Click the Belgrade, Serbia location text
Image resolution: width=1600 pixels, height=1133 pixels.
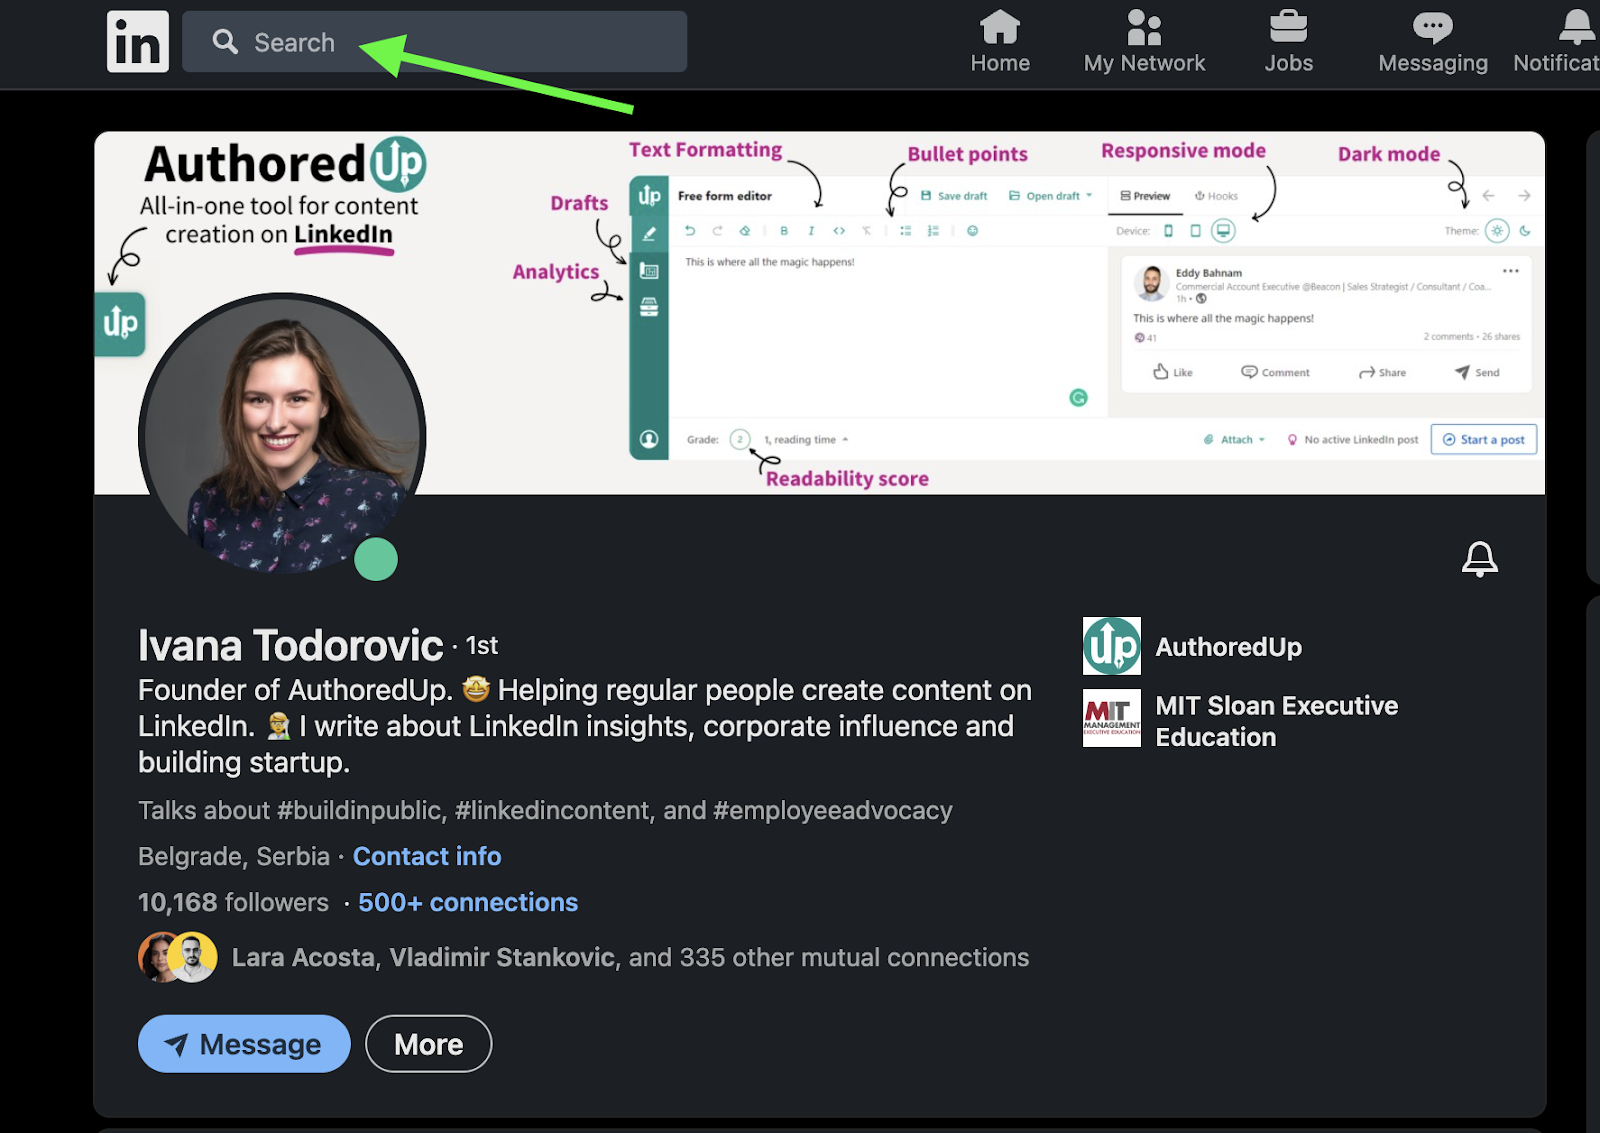click(x=234, y=857)
